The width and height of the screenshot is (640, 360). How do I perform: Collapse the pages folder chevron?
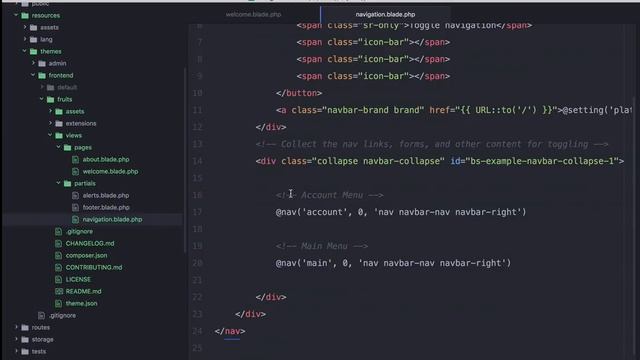click(x=59, y=147)
